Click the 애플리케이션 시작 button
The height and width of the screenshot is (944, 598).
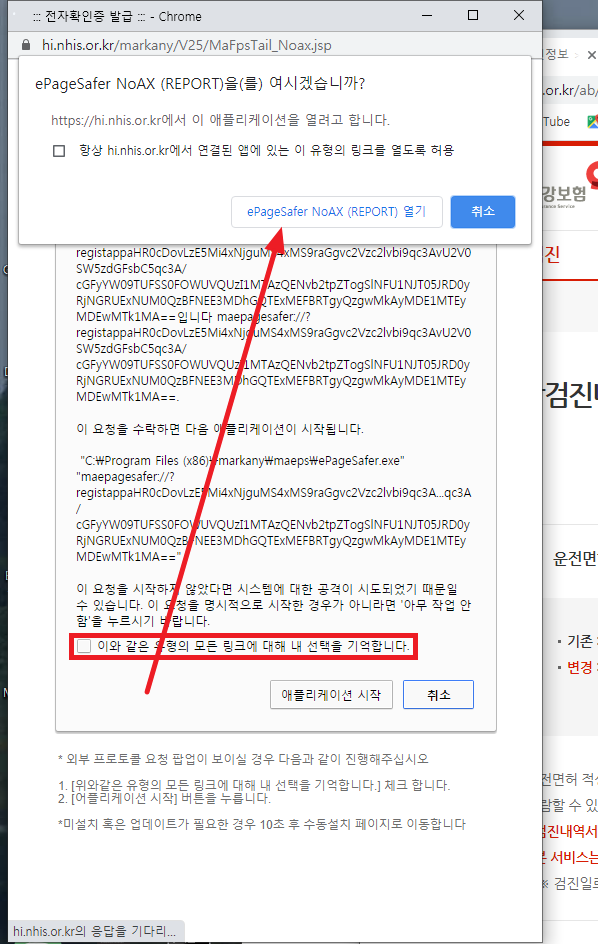331,695
